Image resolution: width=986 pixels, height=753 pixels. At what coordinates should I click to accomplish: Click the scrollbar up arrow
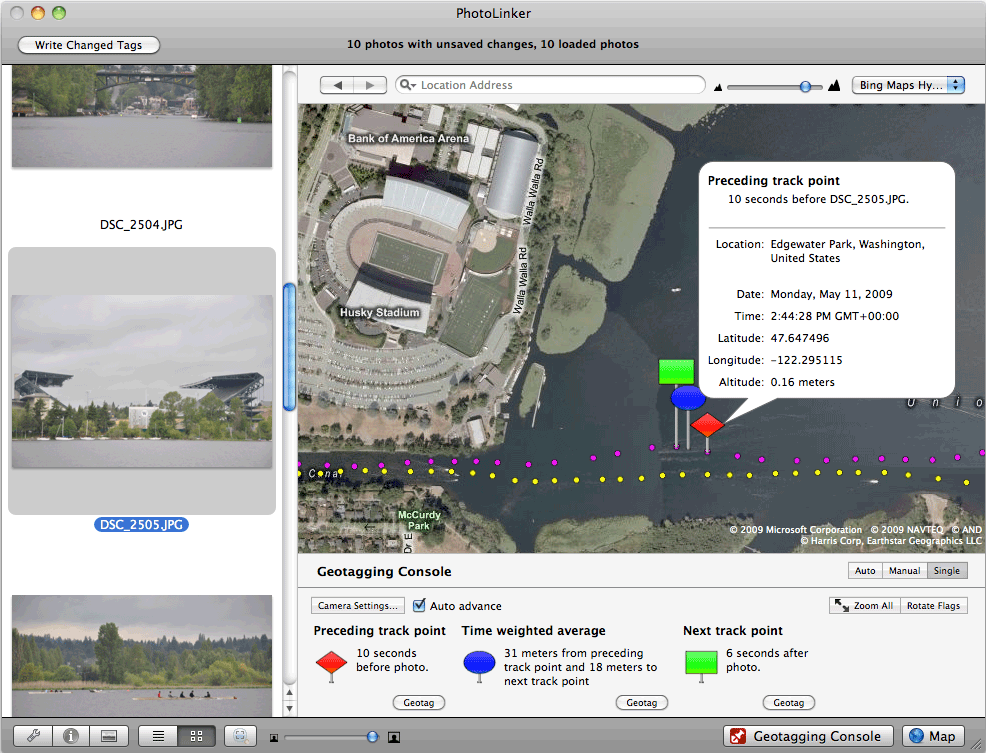click(289, 693)
